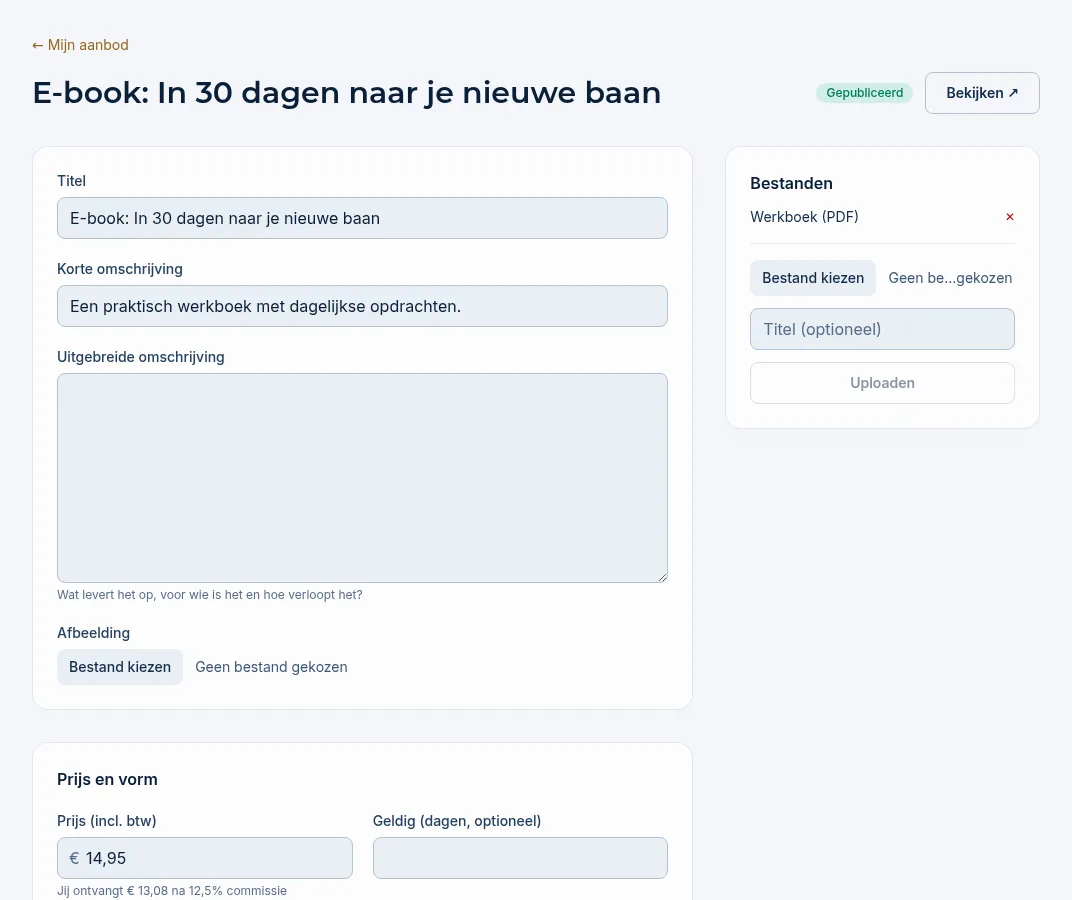Click the page heading E-book title
The height and width of the screenshot is (900, 1072).
[x=347, y=93]
